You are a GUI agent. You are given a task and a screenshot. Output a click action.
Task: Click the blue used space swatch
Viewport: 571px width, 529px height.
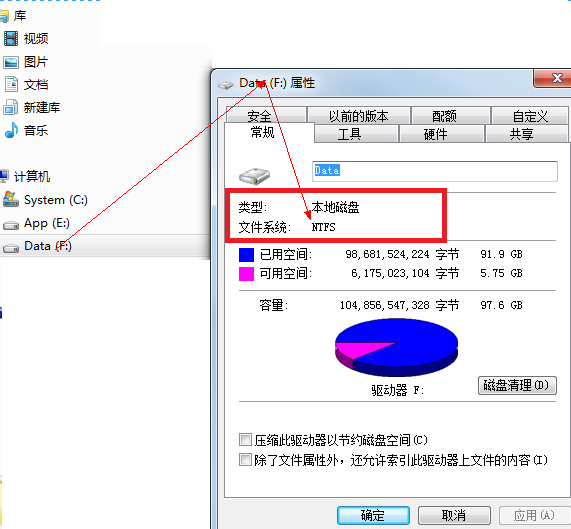pos(246,254)
